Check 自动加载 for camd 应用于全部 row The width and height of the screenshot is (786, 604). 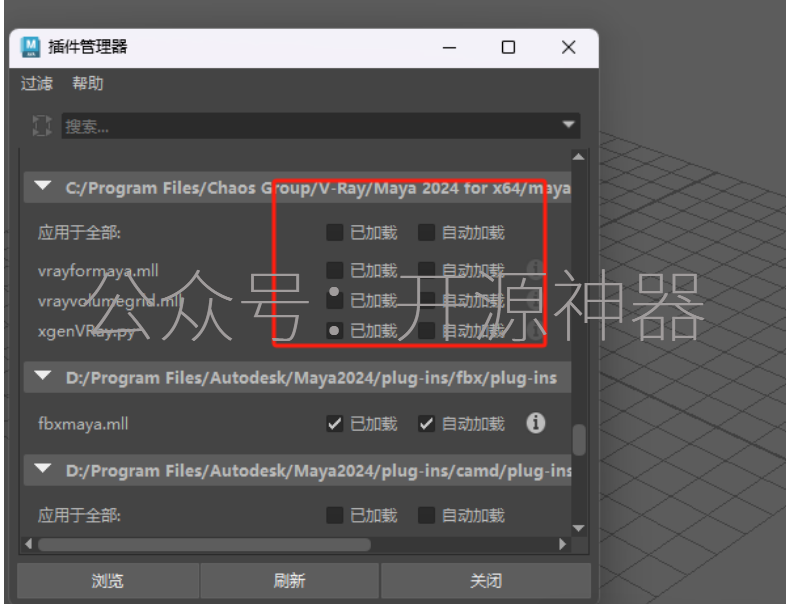click(426, 515)
